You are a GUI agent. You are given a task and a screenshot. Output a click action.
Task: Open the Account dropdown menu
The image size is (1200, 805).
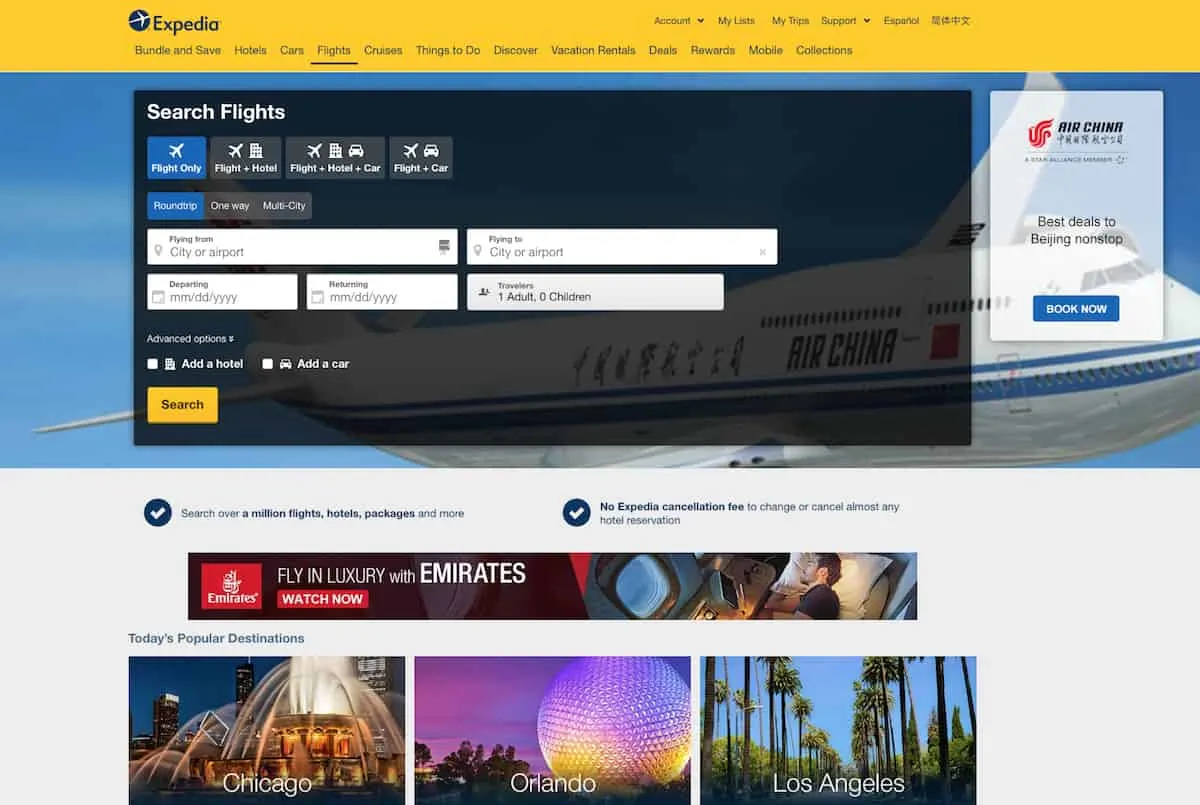coord(678,21)
